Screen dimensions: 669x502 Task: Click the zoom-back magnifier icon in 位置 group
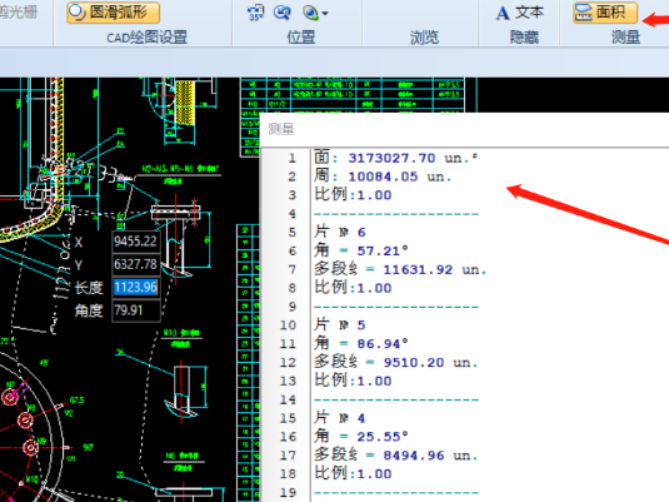click(282, 13)
